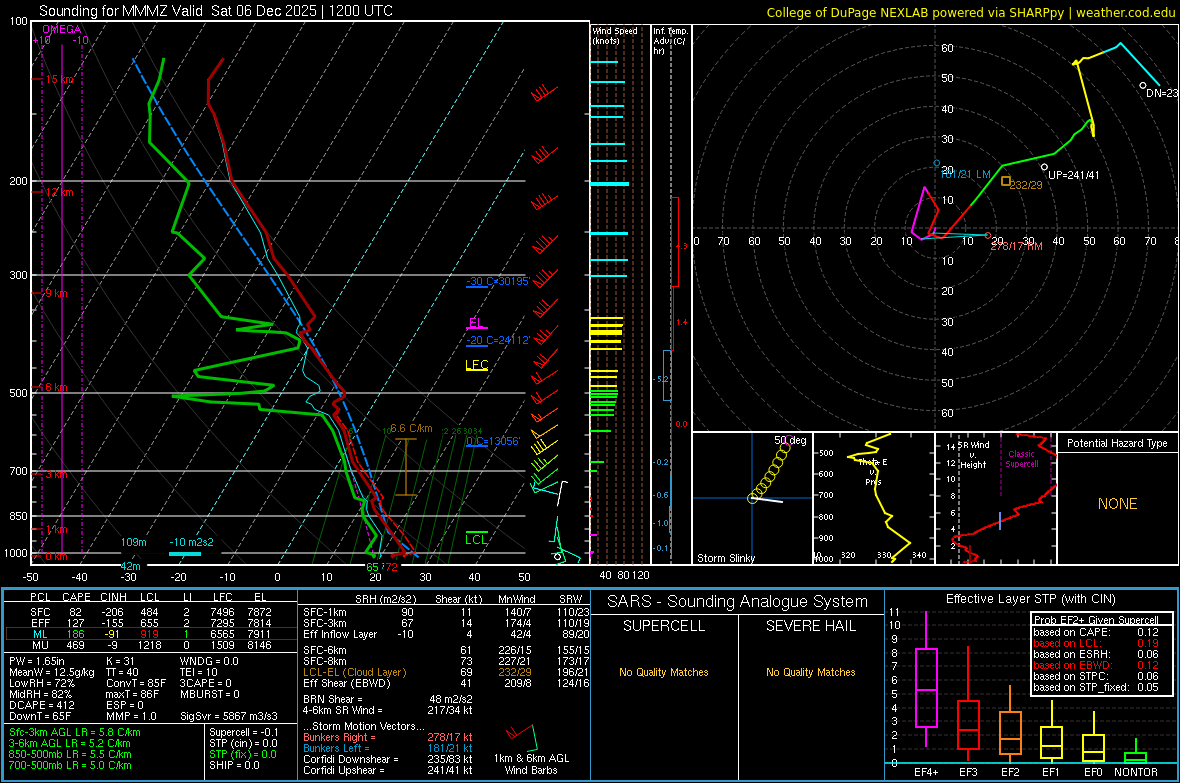Image resolution: width=1180 pixels, height=783 pixels.
Task: Click the magenta 'OMEGA' label
Action: pyautogui.click(x=62, y=29)
